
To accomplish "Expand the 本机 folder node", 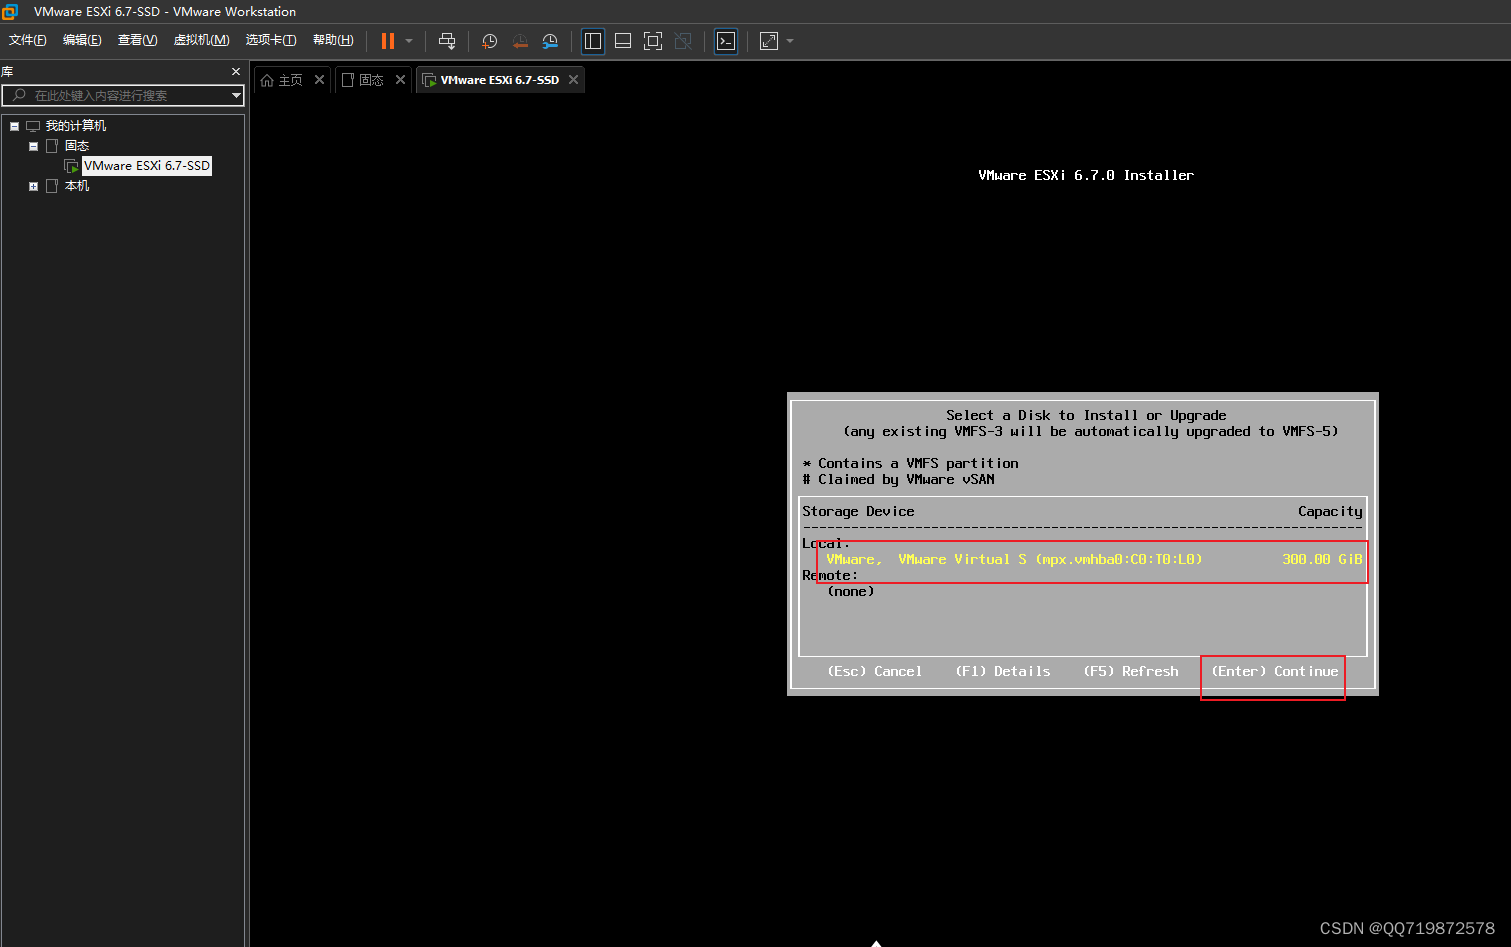I will (x=33, y=186).
